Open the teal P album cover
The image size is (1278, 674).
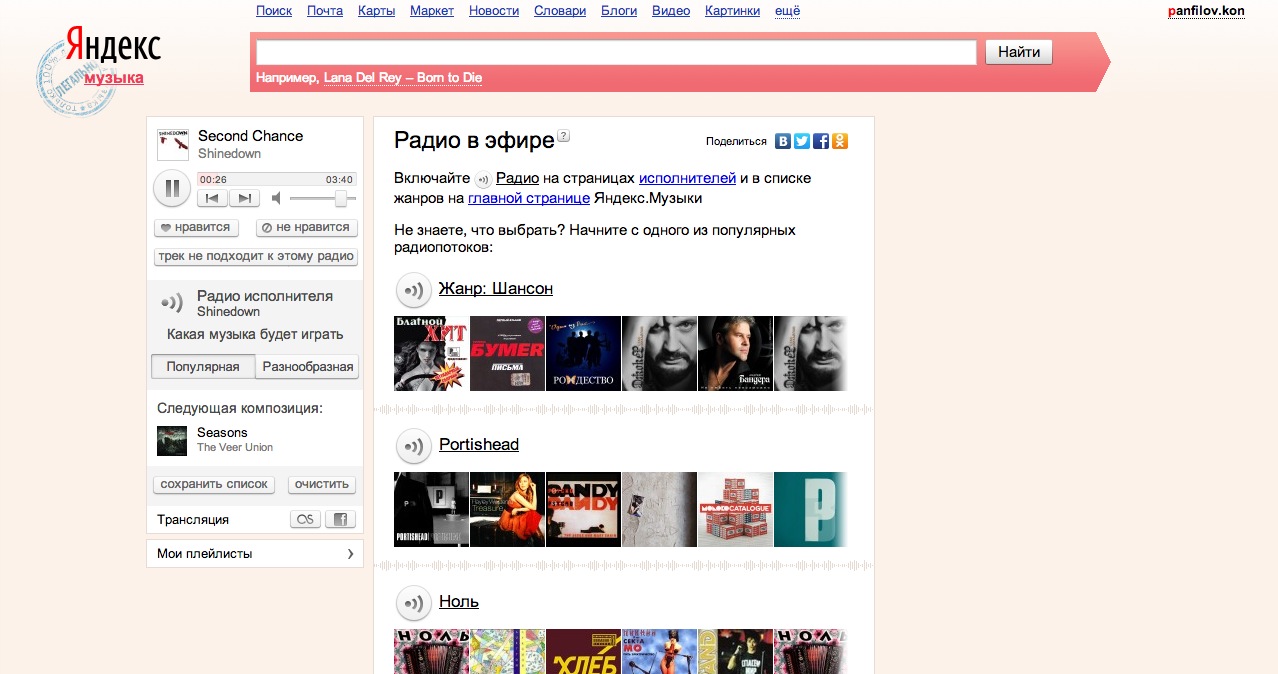(x=811, y=509)
